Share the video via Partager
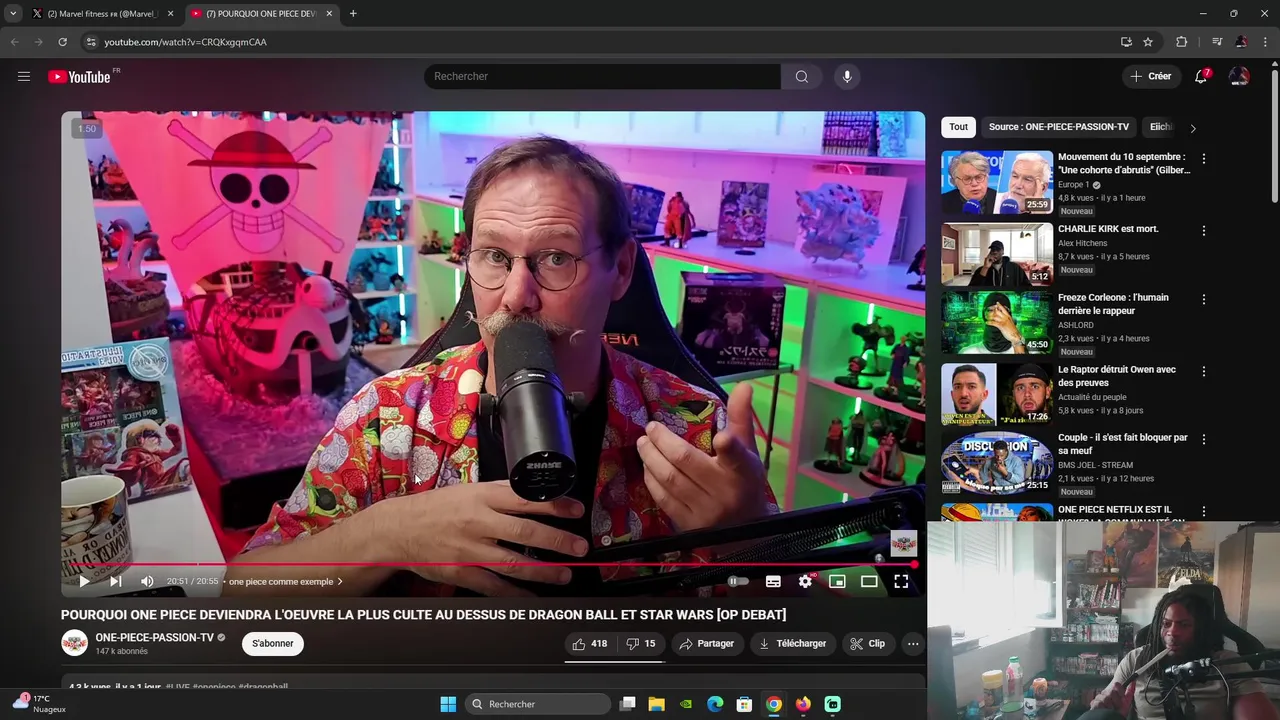The image size is (1280, 720). 706,644
